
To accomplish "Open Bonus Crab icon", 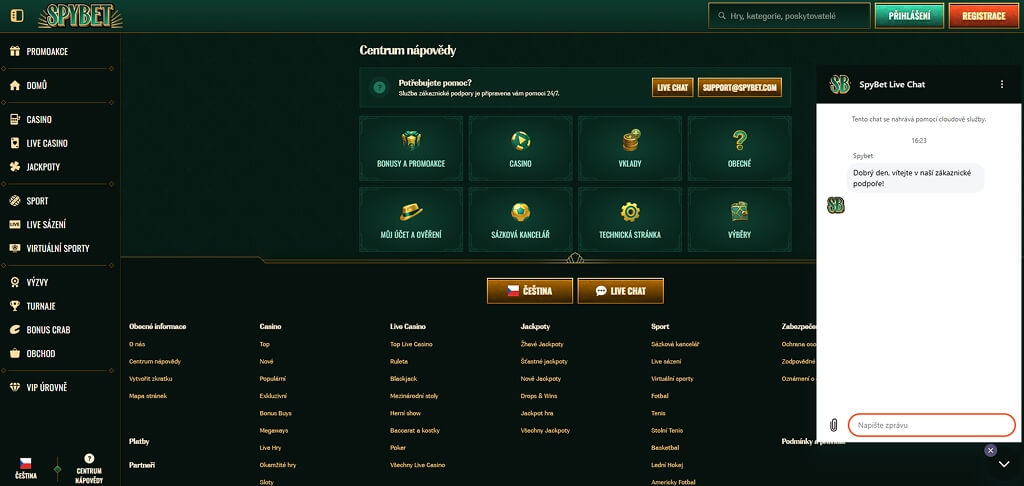I will (15, 330).
